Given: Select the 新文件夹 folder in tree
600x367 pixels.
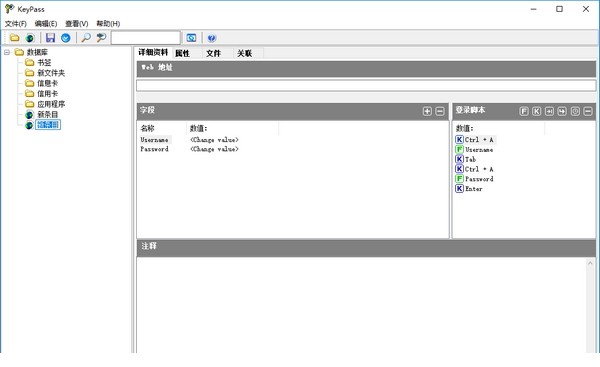Looking at the screenshot, I should 51,73.
